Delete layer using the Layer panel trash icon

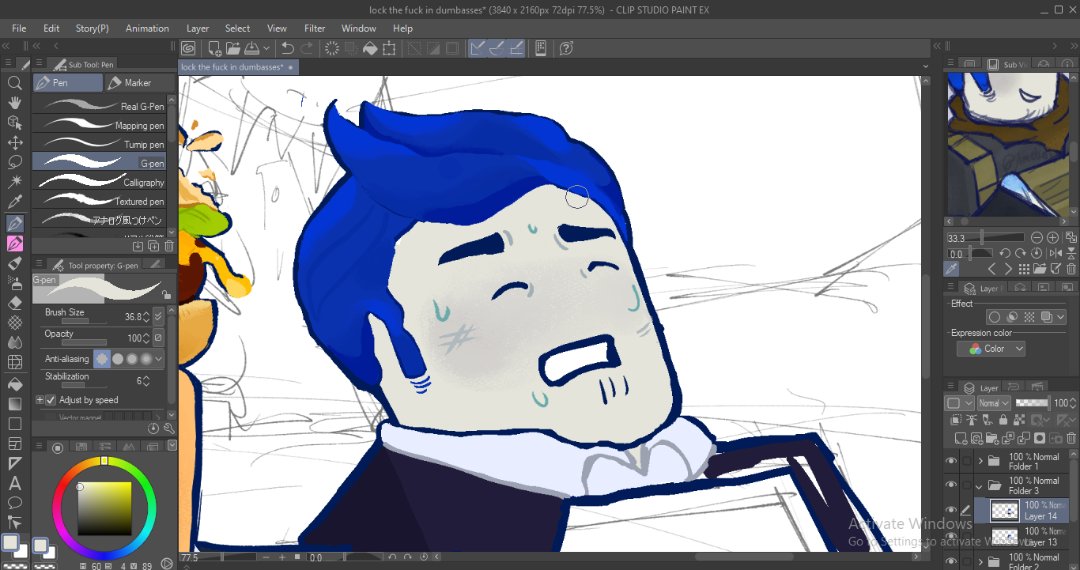pyautogui.click(x=1071, y=438)
